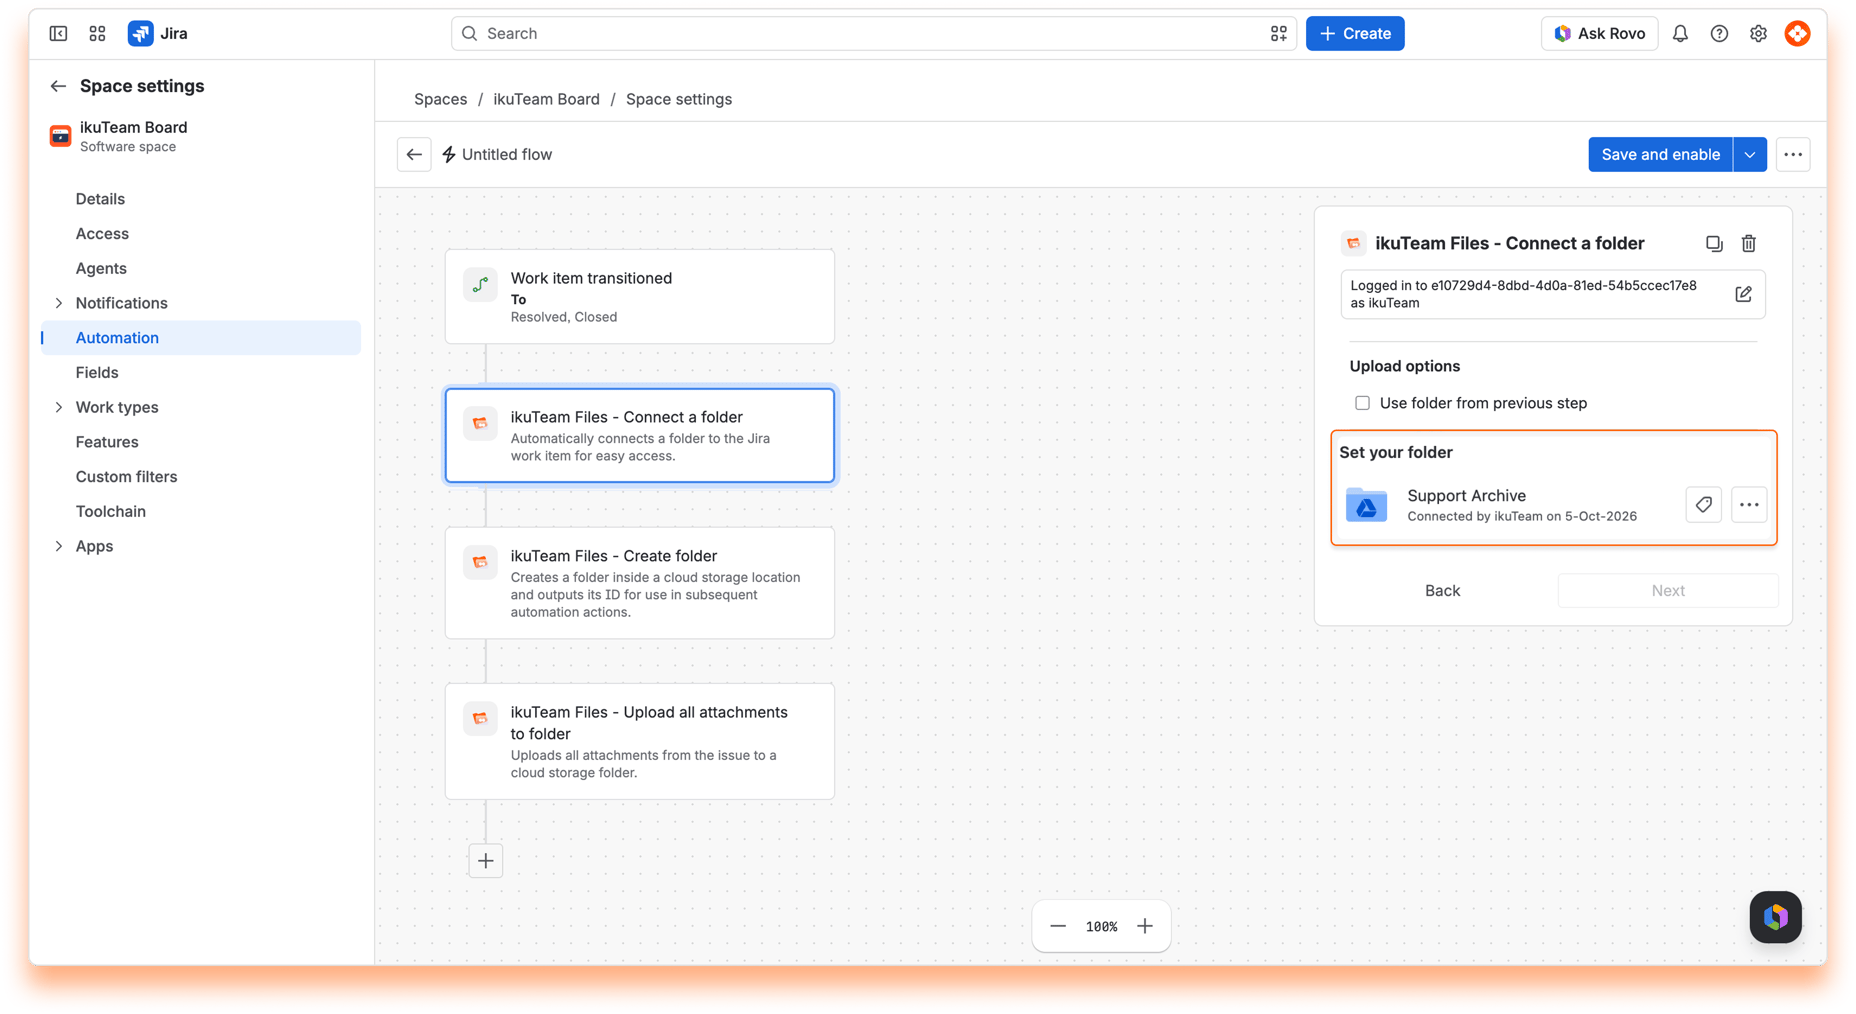The width and height of the screenshot is (1856, 1014).
Task: Select the Upload all attachments to folder step
Action: click(640, 741)
